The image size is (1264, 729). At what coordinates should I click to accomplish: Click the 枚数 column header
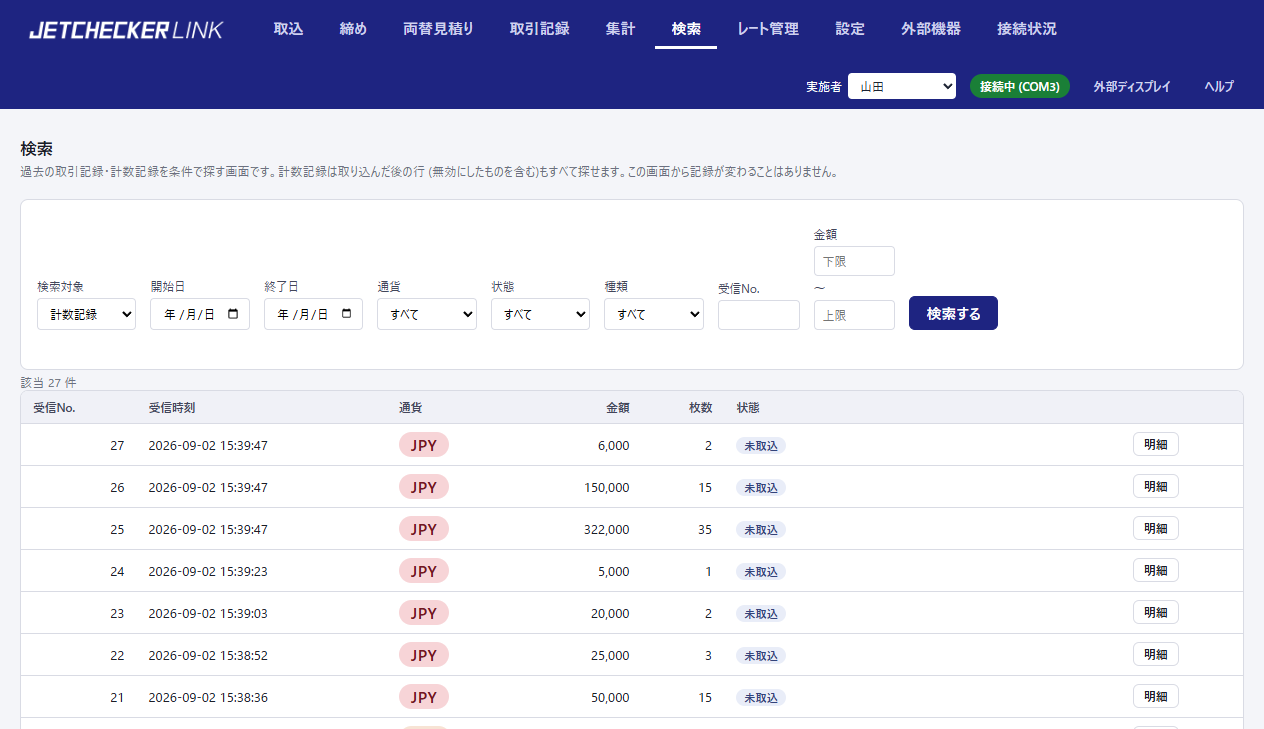point(701,407)
